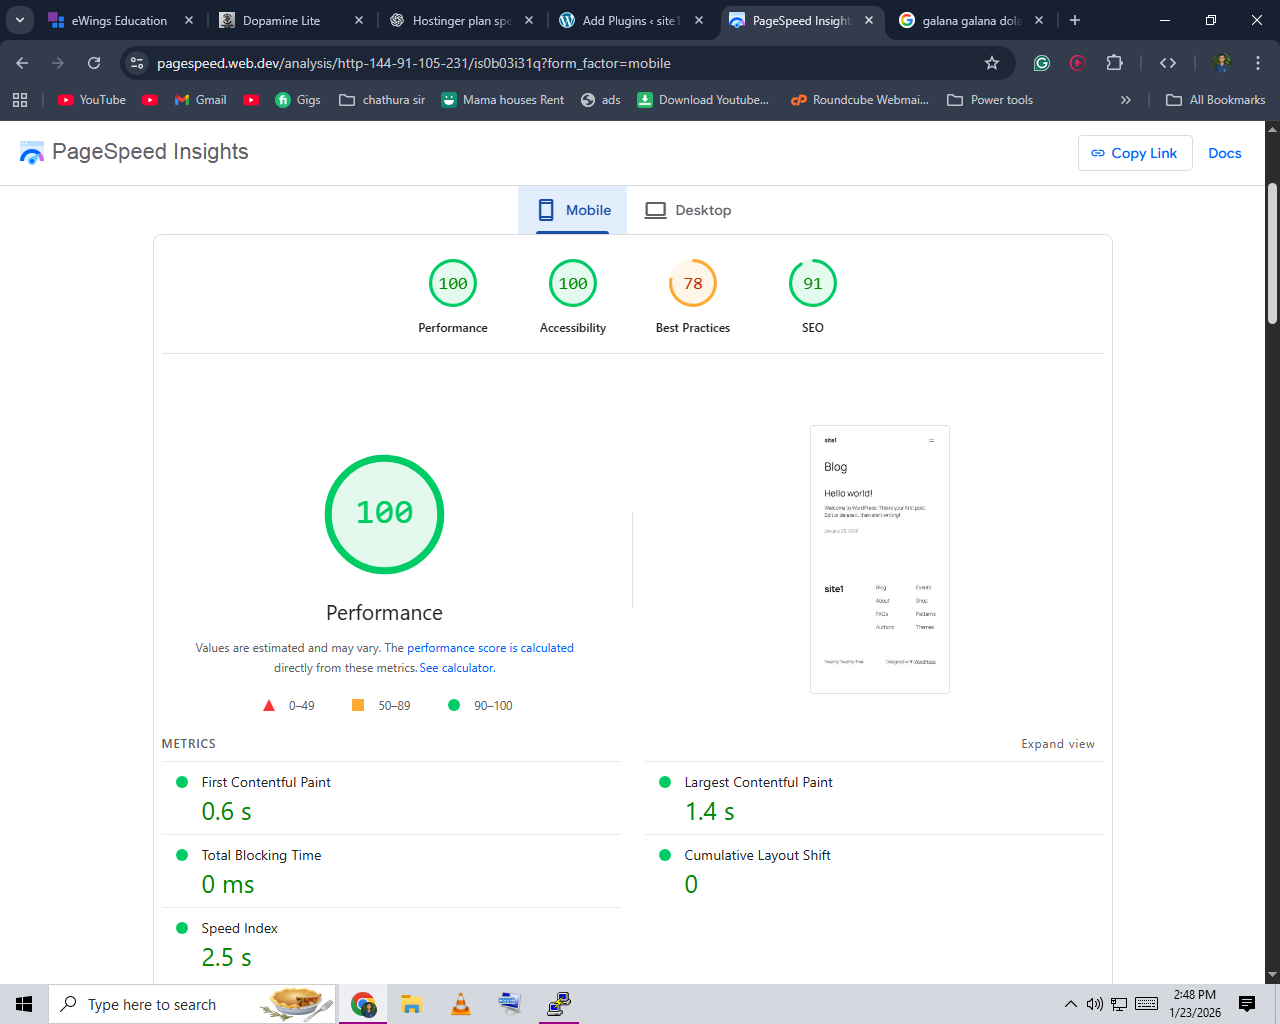Open the Mama houses Rent bookmark
1280x1024 pixels.
502,100
